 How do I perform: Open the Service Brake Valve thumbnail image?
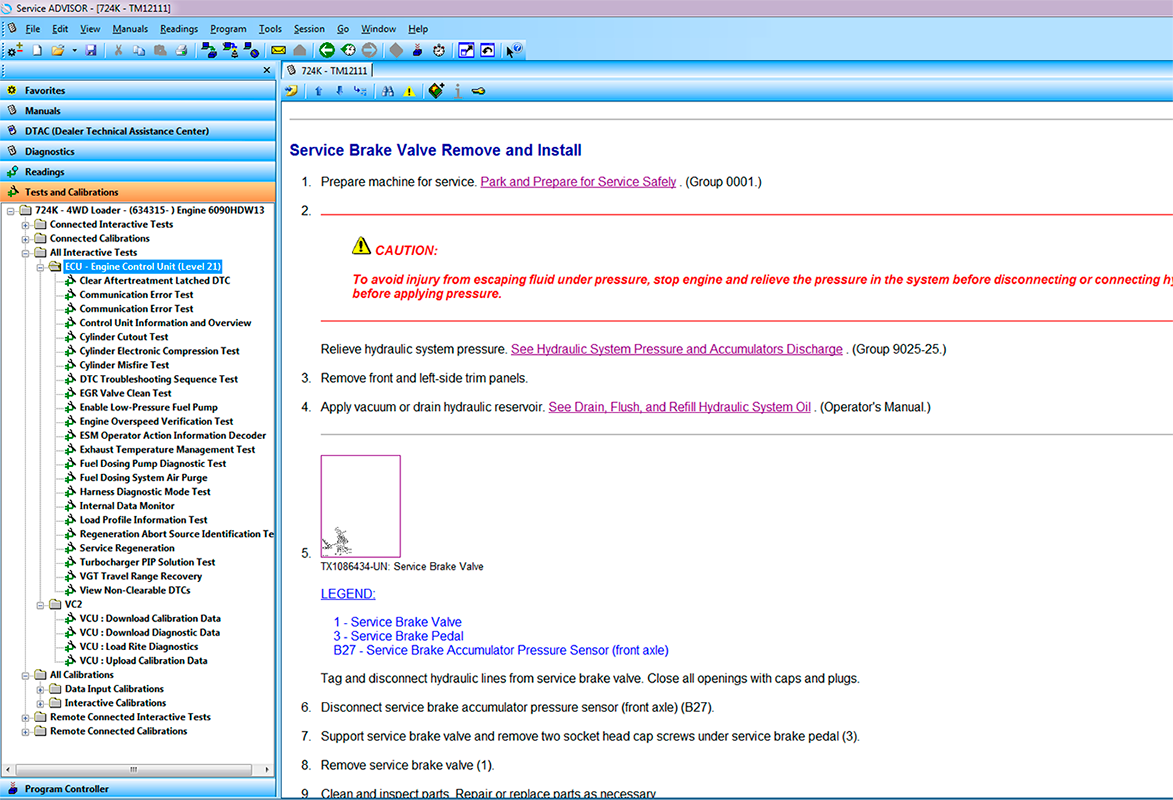click(x=361, y=506)
